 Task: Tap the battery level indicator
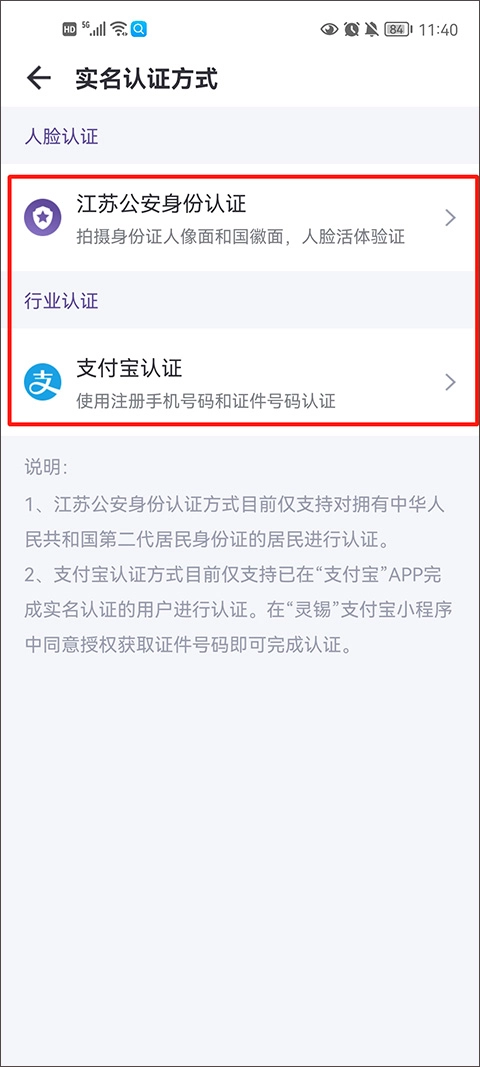(397, 29)
